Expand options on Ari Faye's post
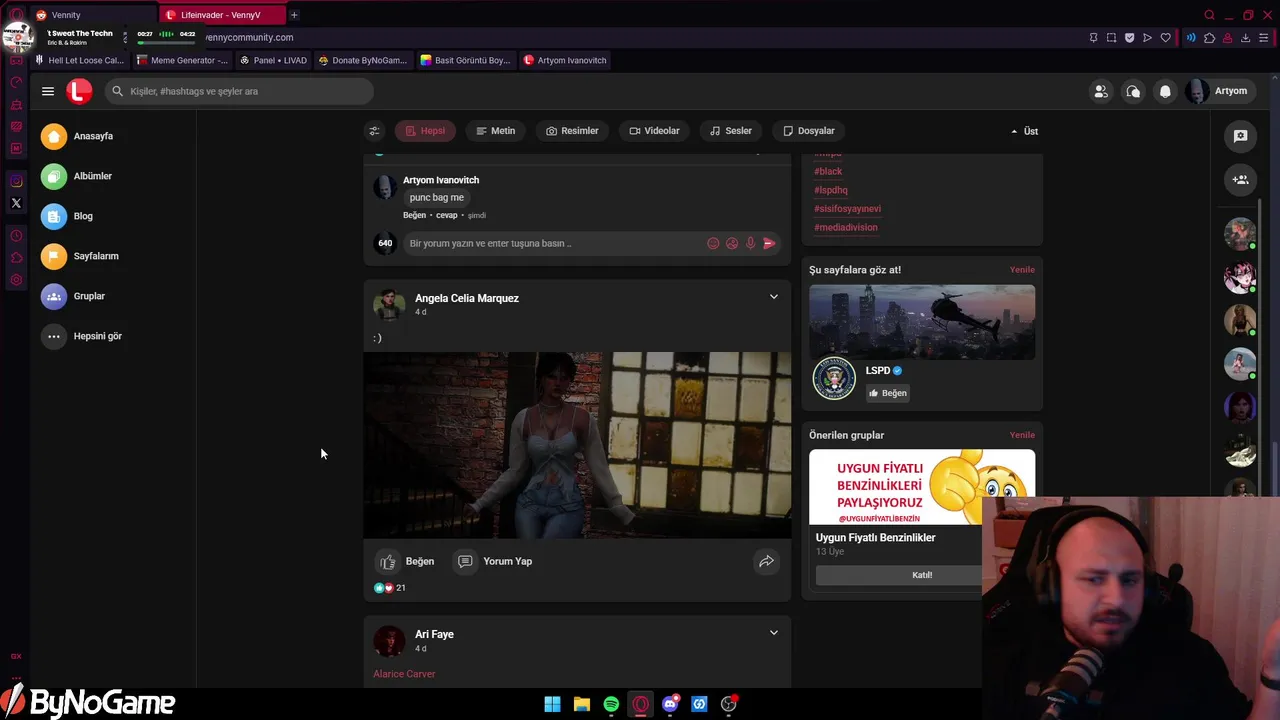 click(774, 633)
